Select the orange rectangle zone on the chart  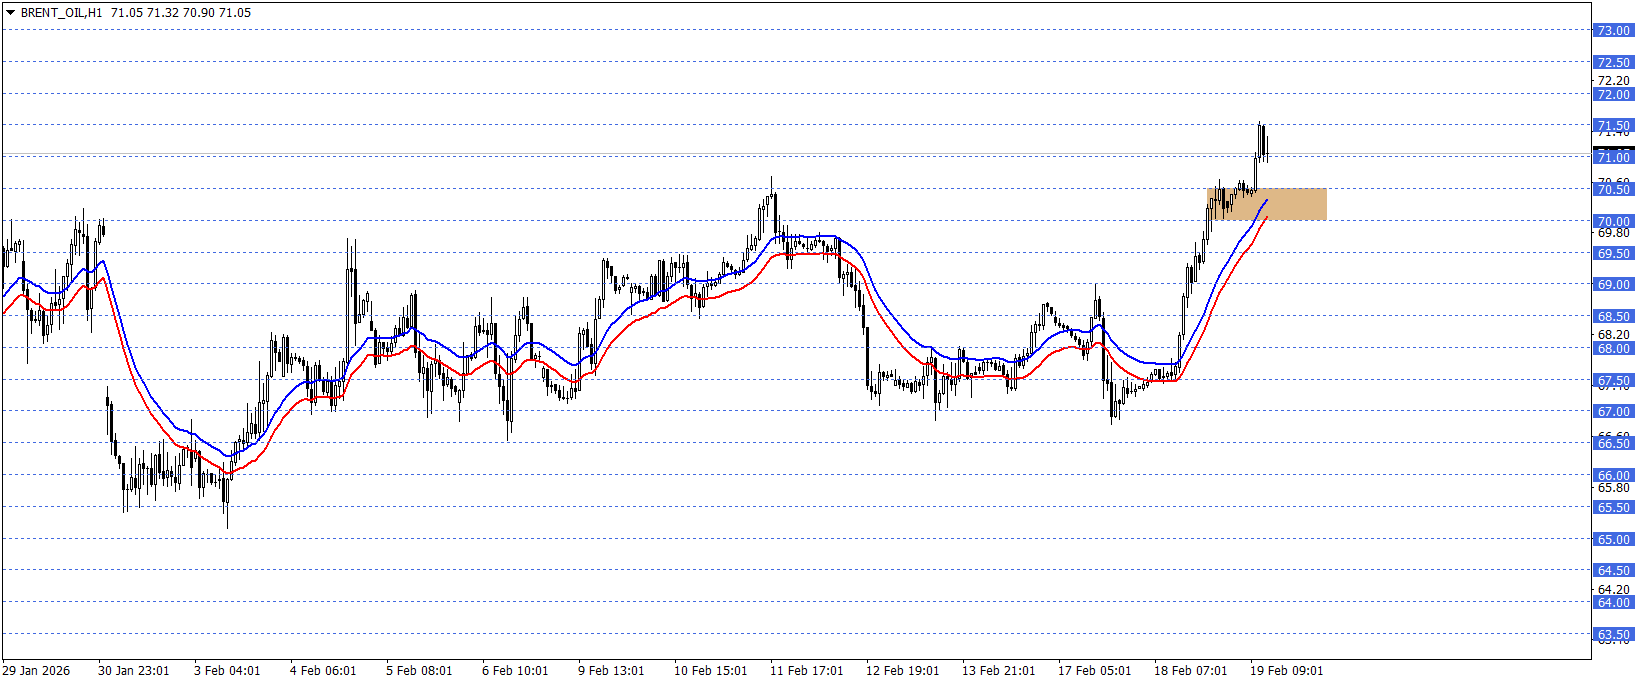coord(1267,204)
